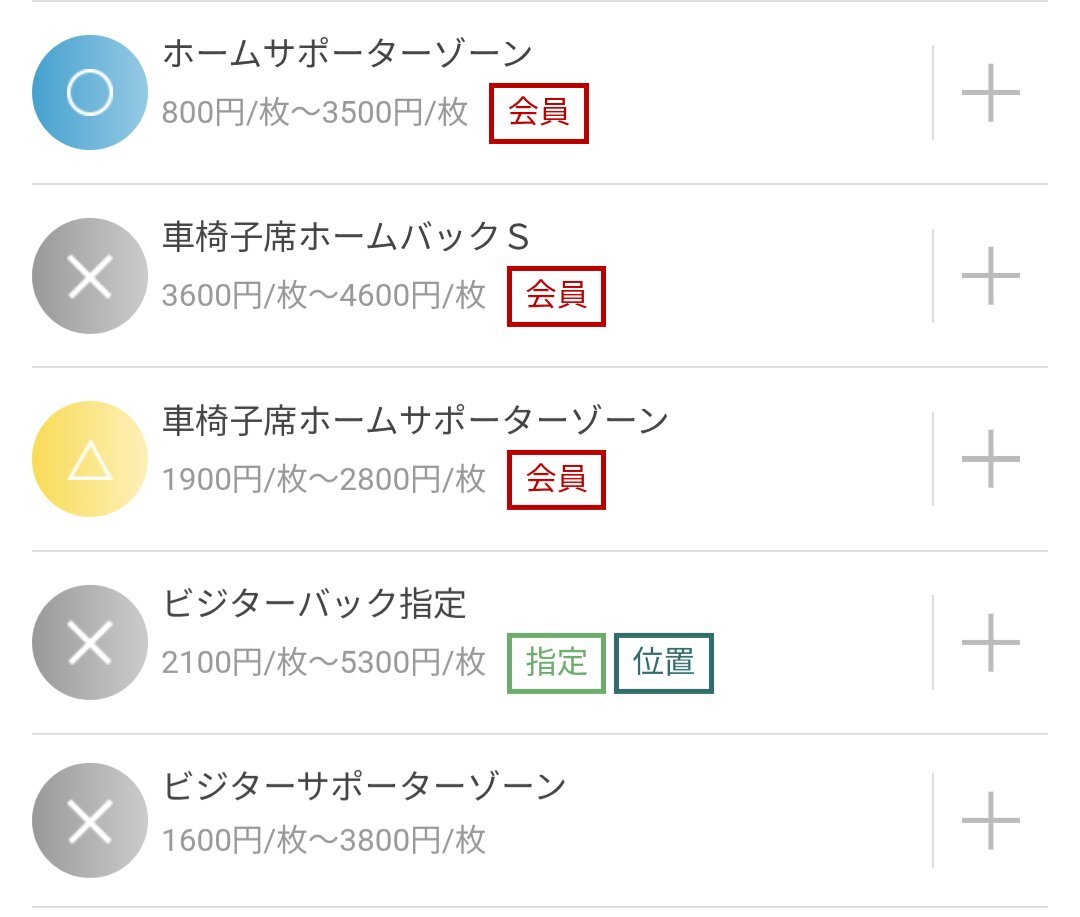The width and height of the screenshot is (1080, 917).
Task: Expand 車椅子席ホームサポーターゾーン with plus icon
Action: 990,459
